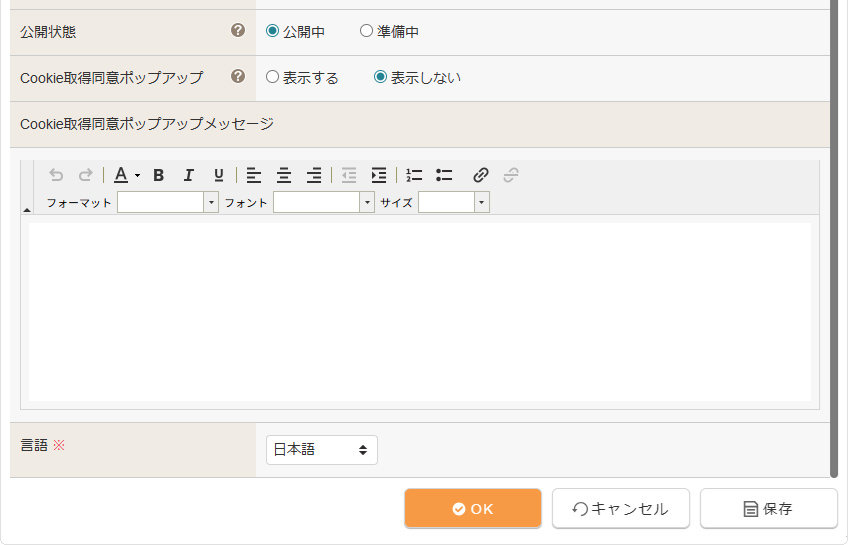Choose 表示する for Cookie popup

point(272,77)
